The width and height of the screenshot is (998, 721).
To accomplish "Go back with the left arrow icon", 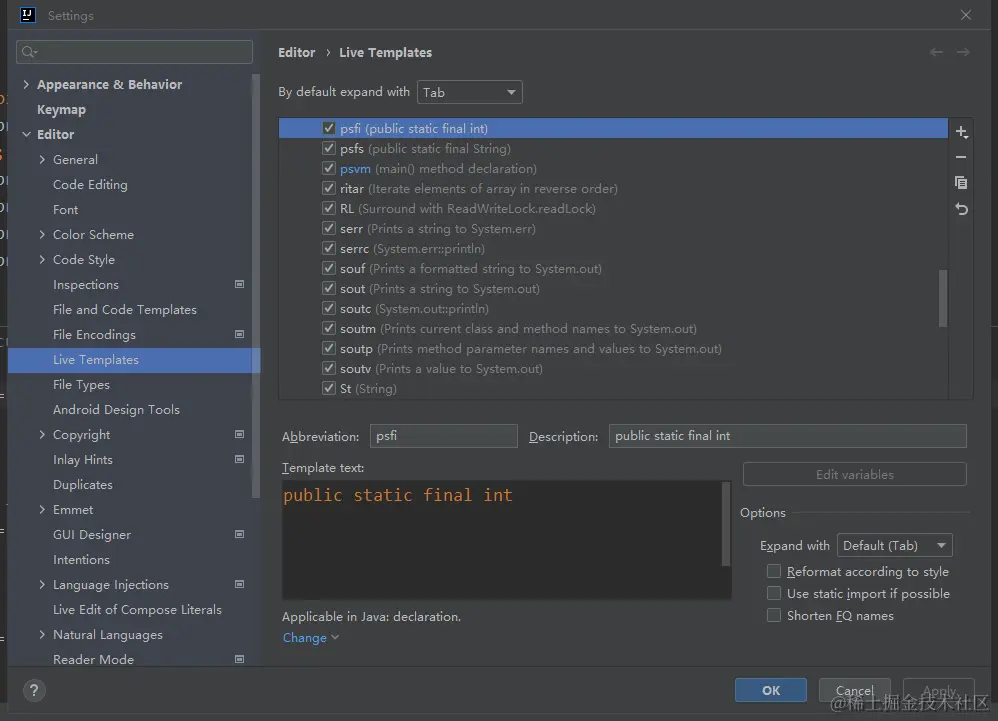I will (x=936, y=52).
